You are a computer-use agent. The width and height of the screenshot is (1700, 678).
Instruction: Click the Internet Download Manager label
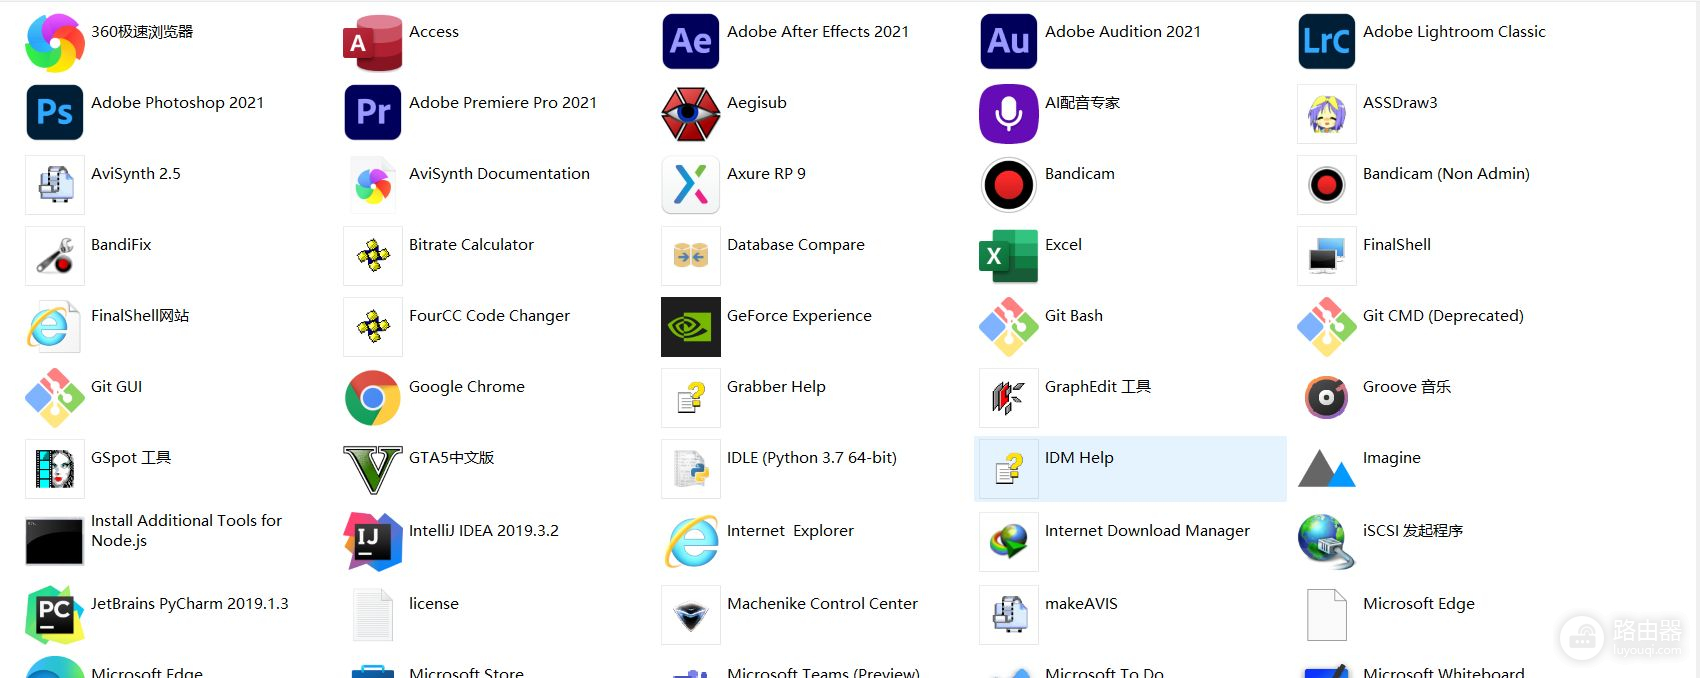point(1147,531)
